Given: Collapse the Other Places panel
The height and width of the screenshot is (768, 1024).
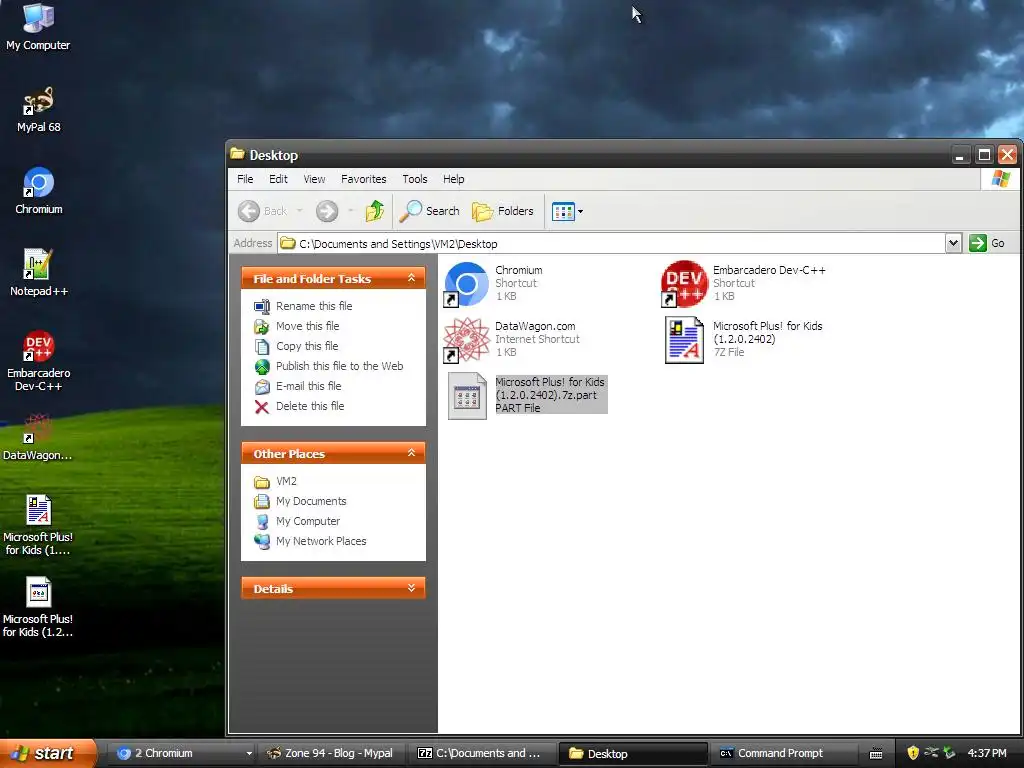Looking at the screenshot, I should point(411,453).
